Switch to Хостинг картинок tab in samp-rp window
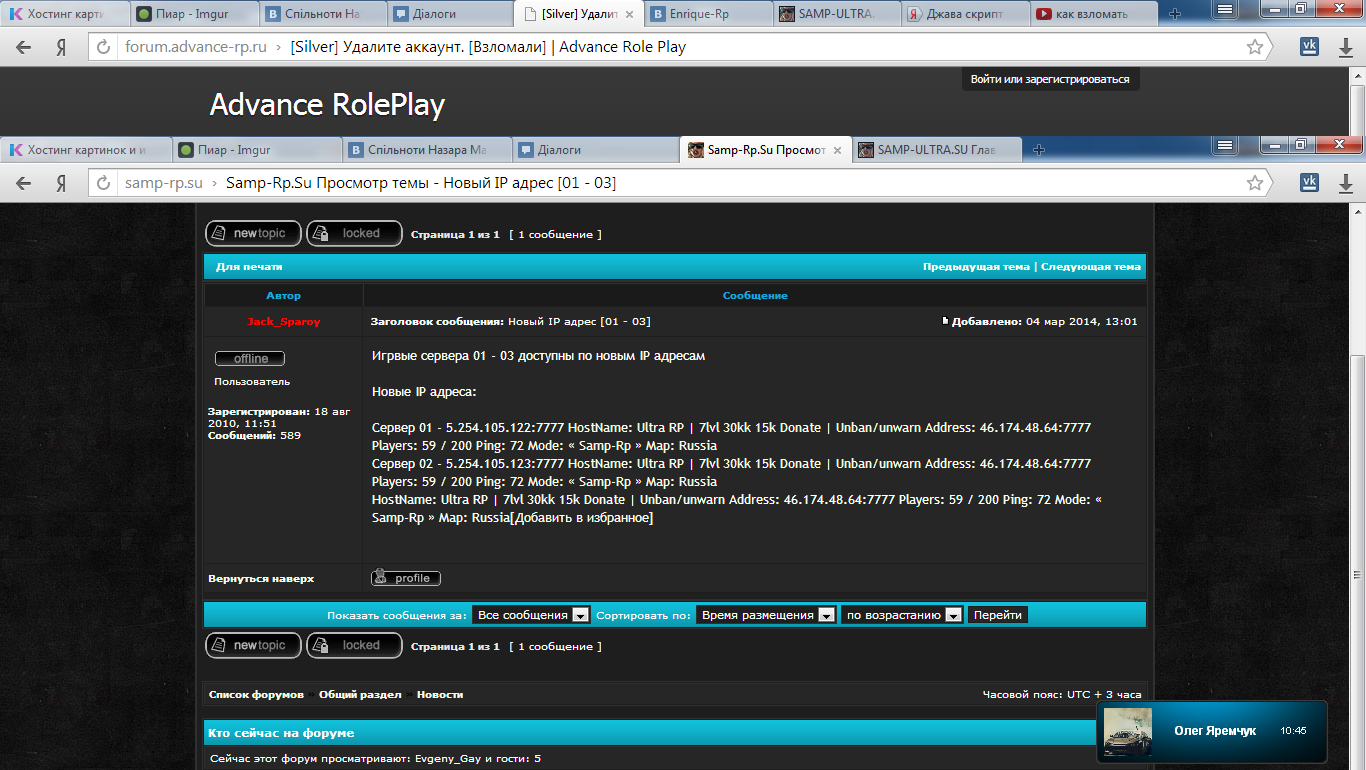The width and height of the screenshot is (1366, 770). pyautogui.click(x=84, y=150)
